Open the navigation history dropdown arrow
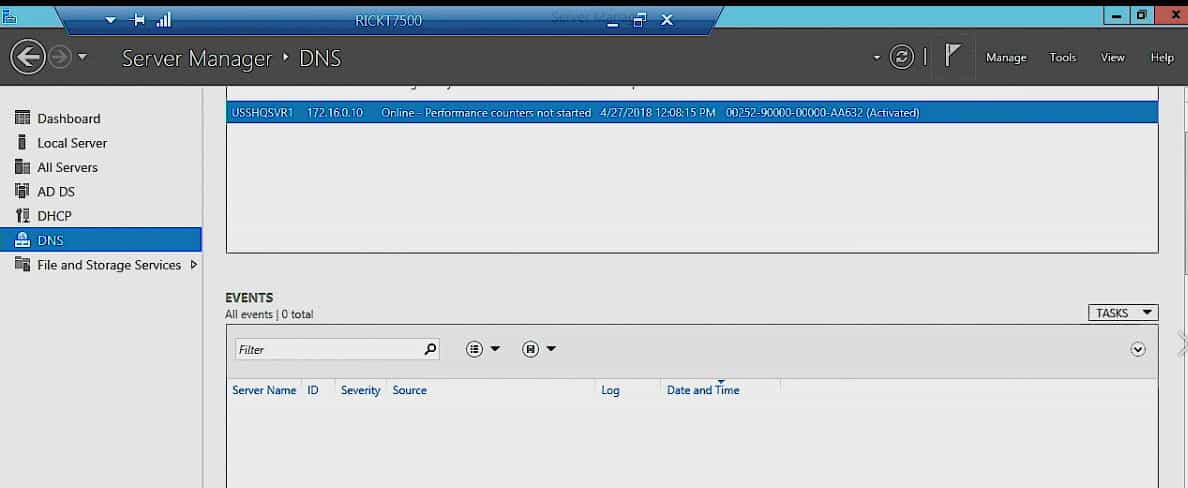This screenshot has width=1188, height=488. click(x=83, y=58)
